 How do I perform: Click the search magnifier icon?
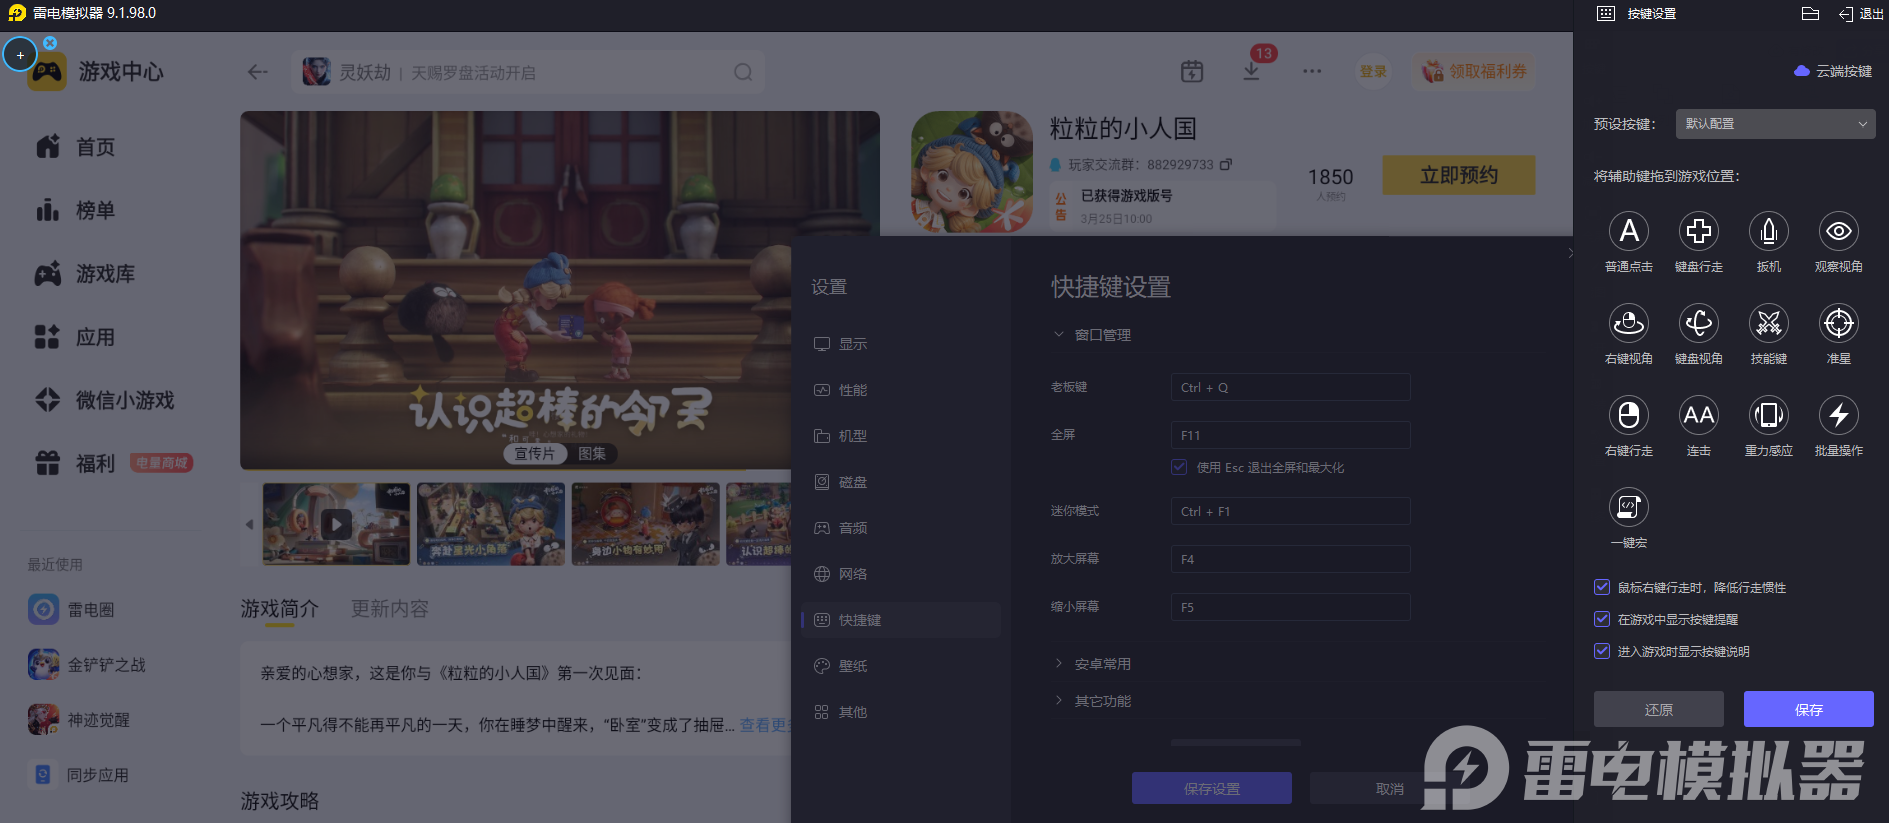[743, 72]
